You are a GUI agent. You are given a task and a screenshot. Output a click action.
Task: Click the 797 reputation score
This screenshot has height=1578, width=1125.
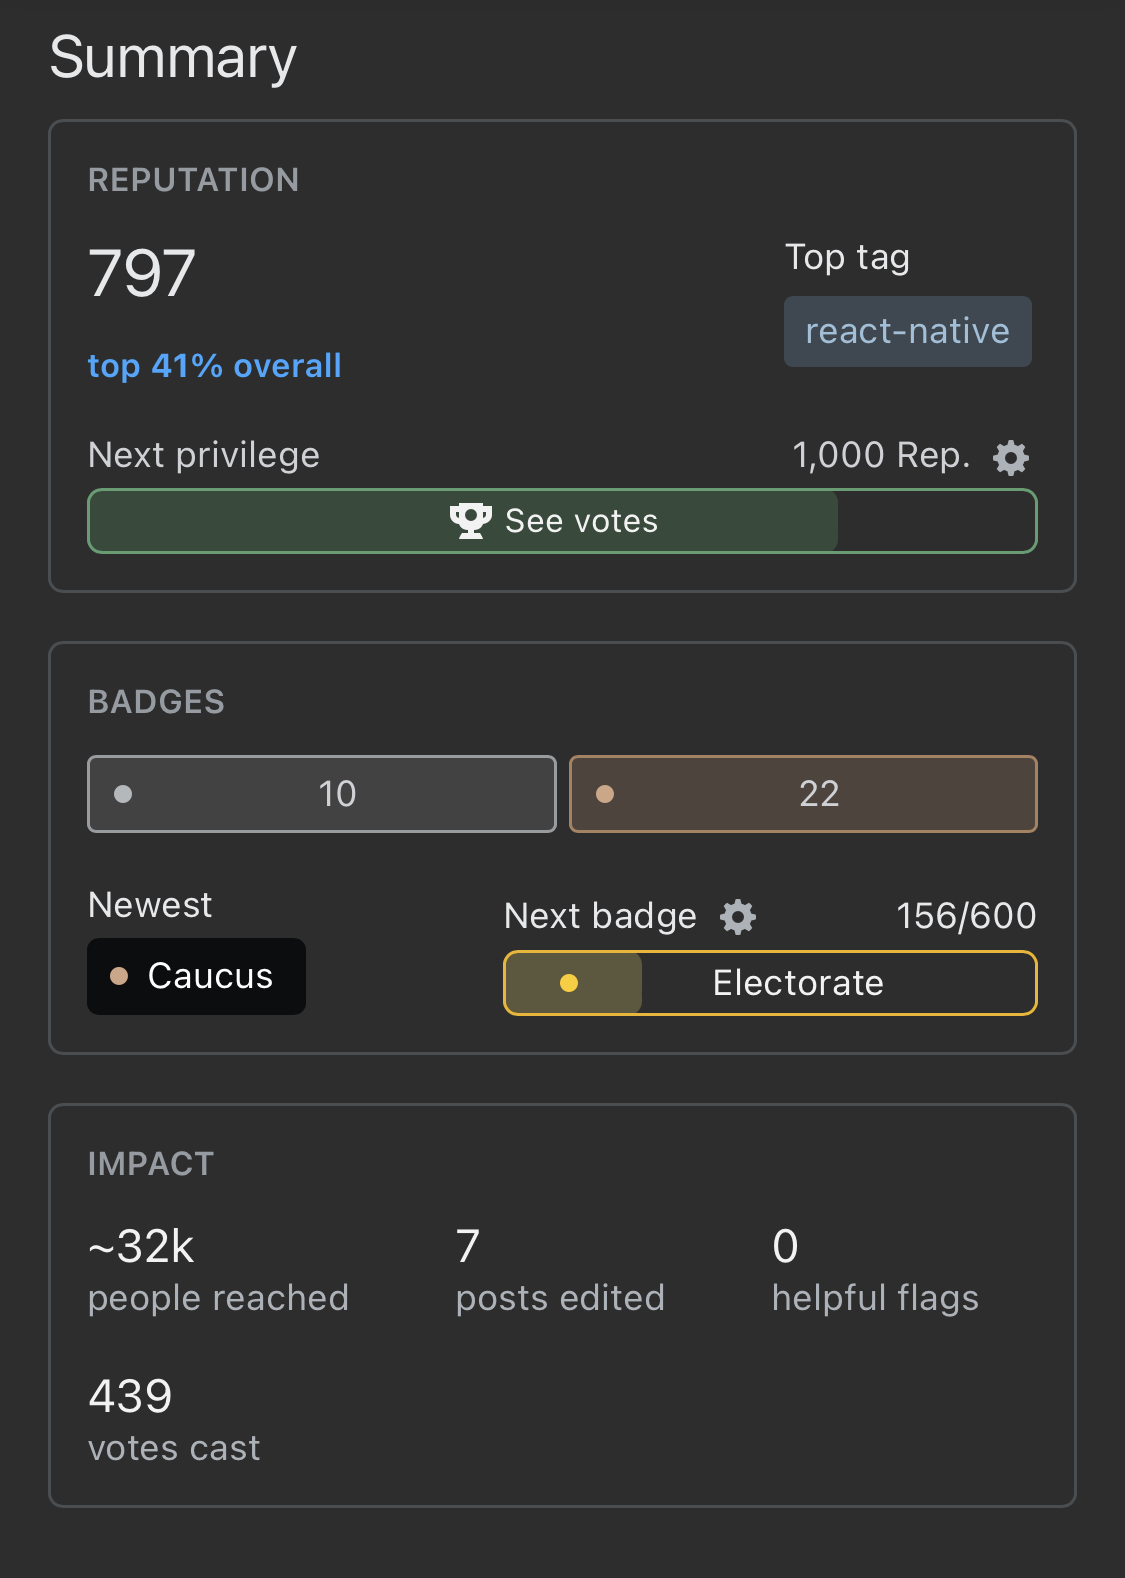point(142,274)
